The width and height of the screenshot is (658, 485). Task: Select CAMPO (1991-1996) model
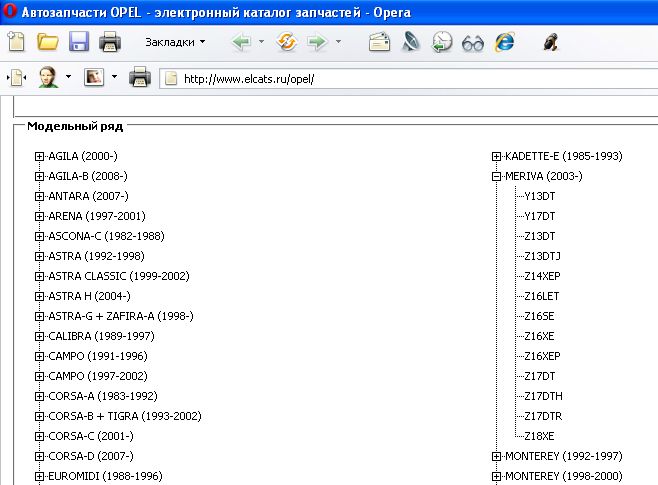coord(98,356)
